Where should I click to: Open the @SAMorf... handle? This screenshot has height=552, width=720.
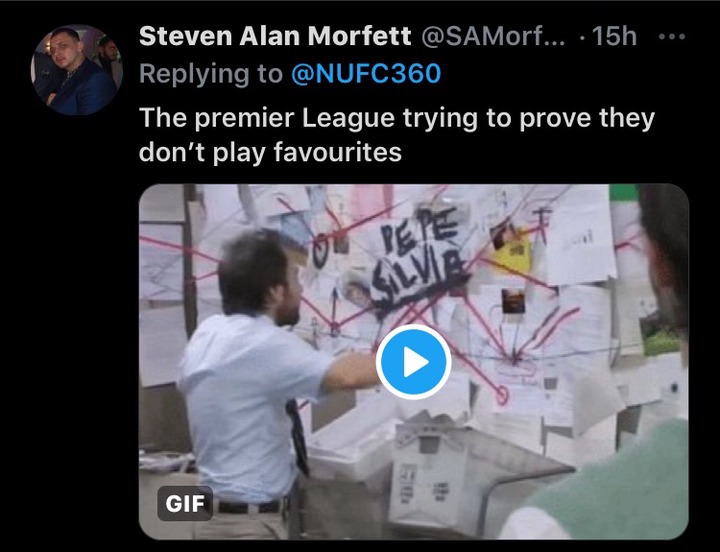pos(493,36)
